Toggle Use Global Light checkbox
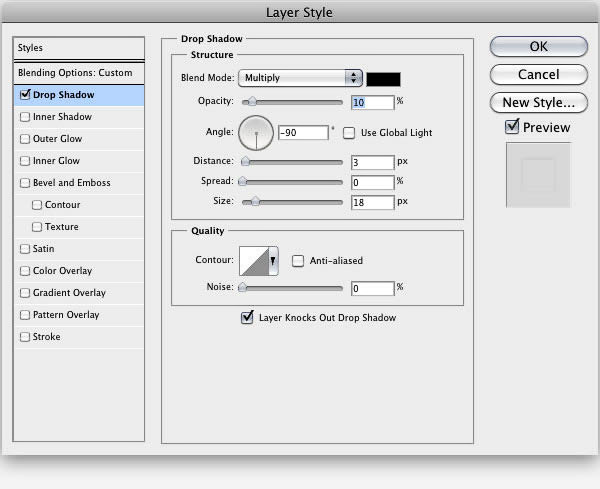Viewport: 600px width, 489px height. click(349, 133)
